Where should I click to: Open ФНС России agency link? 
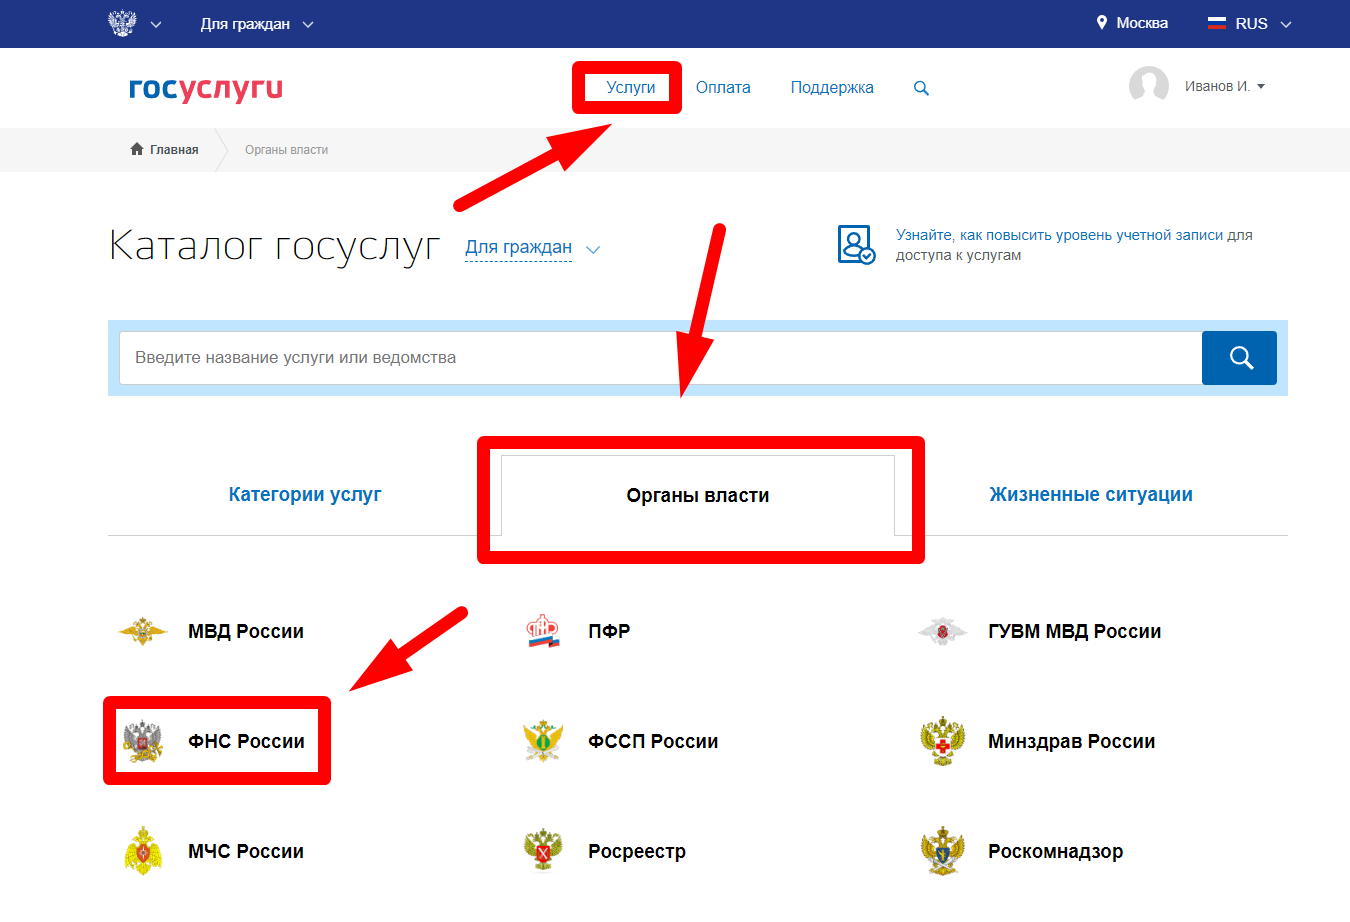click(246, 741)
